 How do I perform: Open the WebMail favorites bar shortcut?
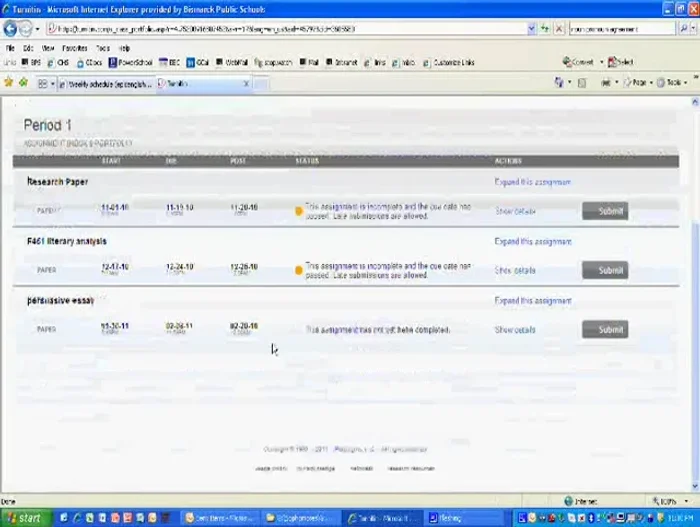(x=236, y=62)
